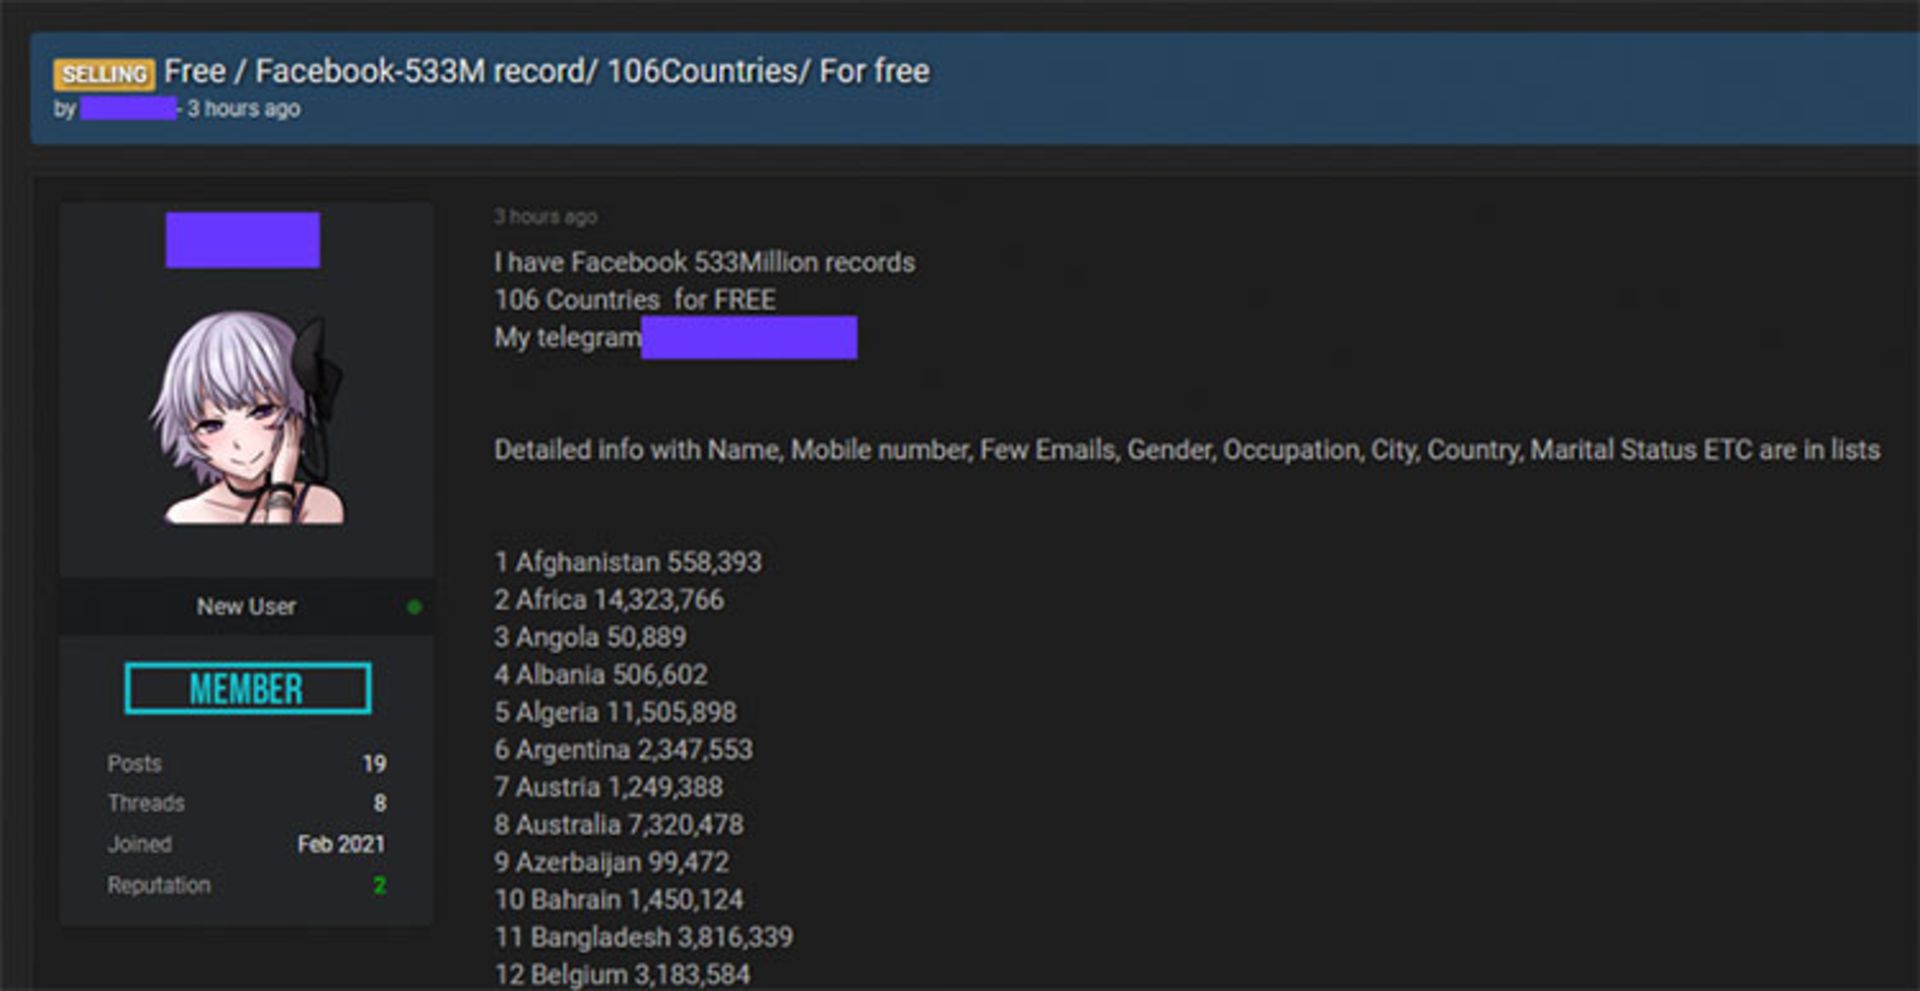Click the yellow SELLING tag badge

[104, 74]
